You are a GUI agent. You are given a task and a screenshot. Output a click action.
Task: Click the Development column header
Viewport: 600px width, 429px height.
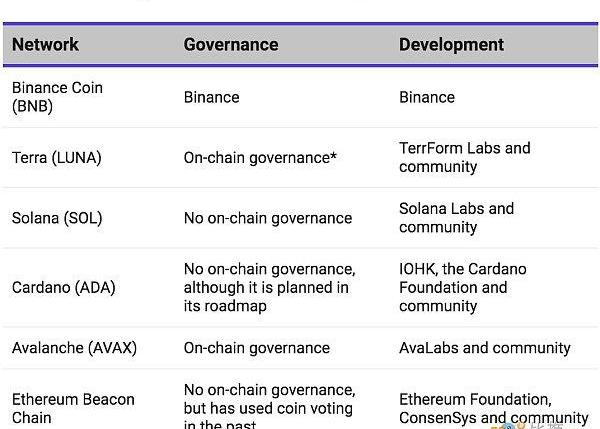click(451, 45)
